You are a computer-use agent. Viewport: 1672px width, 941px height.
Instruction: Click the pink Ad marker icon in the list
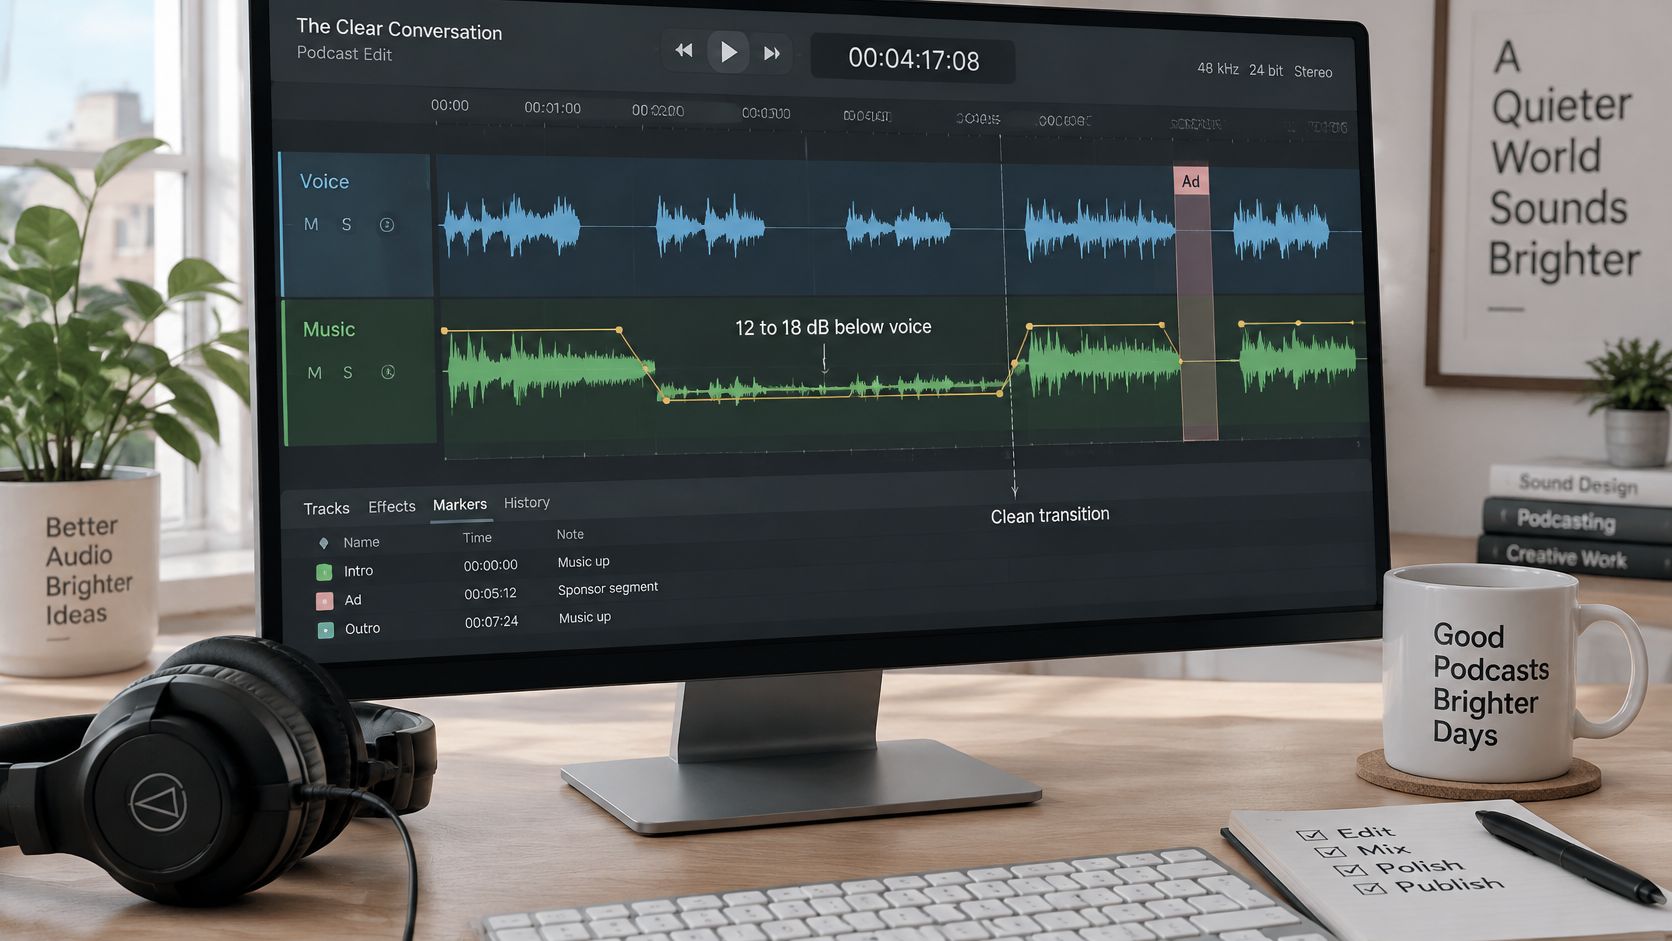tap(324, 601)
